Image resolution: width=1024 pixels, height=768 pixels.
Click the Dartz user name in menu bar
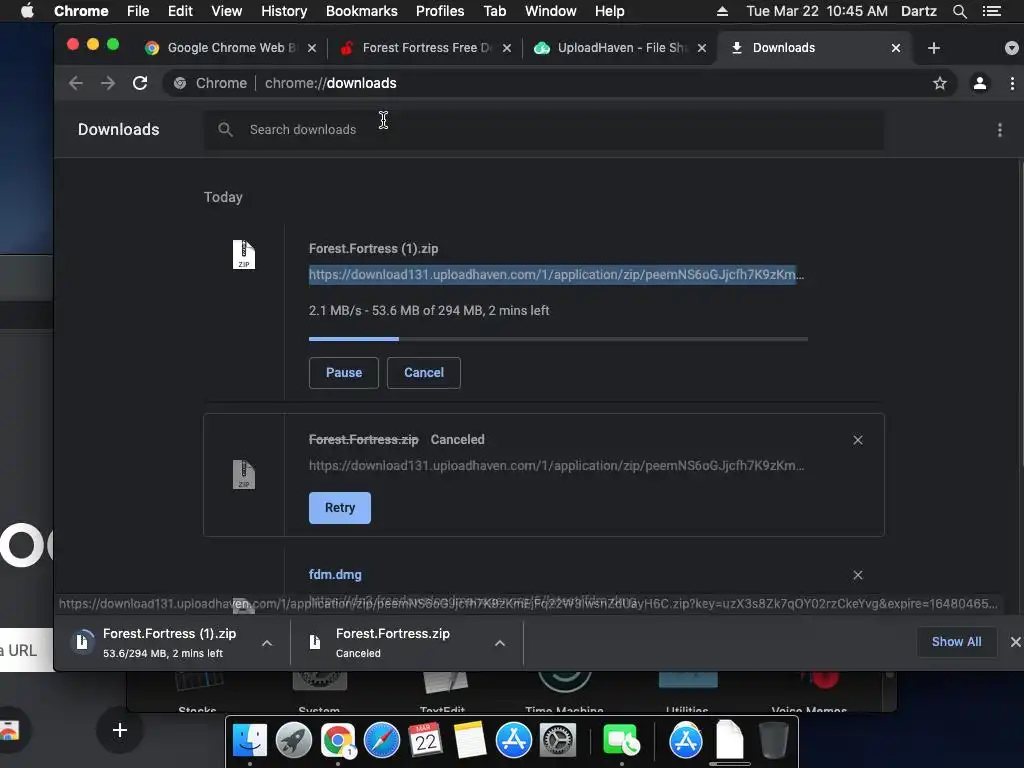pyautogui.click(x=918, y=11)
